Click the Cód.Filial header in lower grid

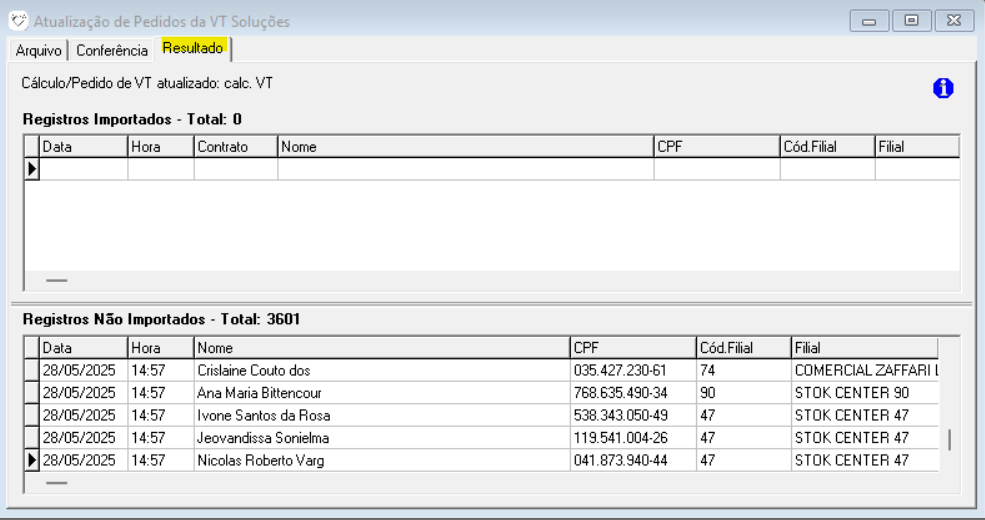[742, 348]
